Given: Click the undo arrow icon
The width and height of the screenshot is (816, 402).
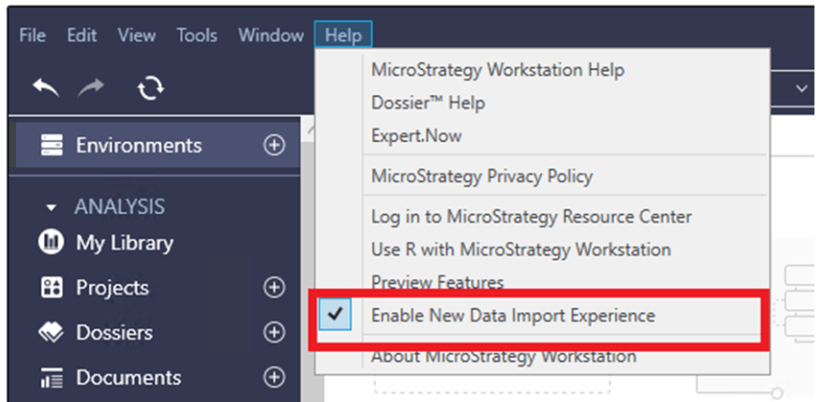Looking at the screenshot, I should coord(46,87).
